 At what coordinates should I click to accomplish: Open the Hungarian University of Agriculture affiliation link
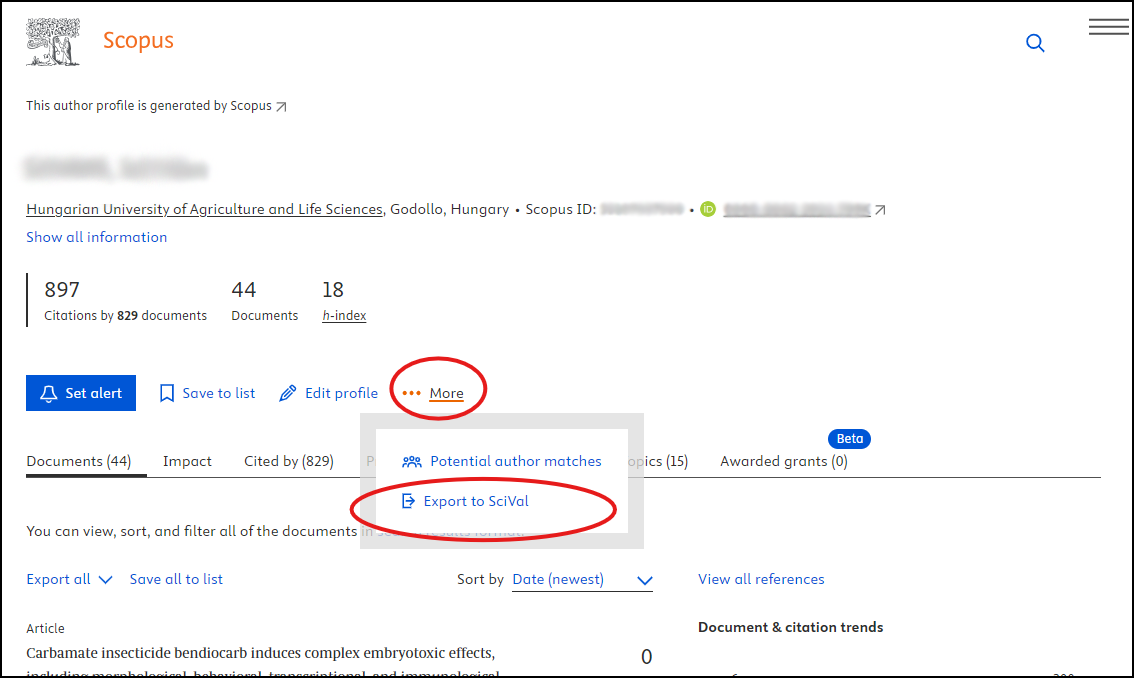click(x=204, y=209)
